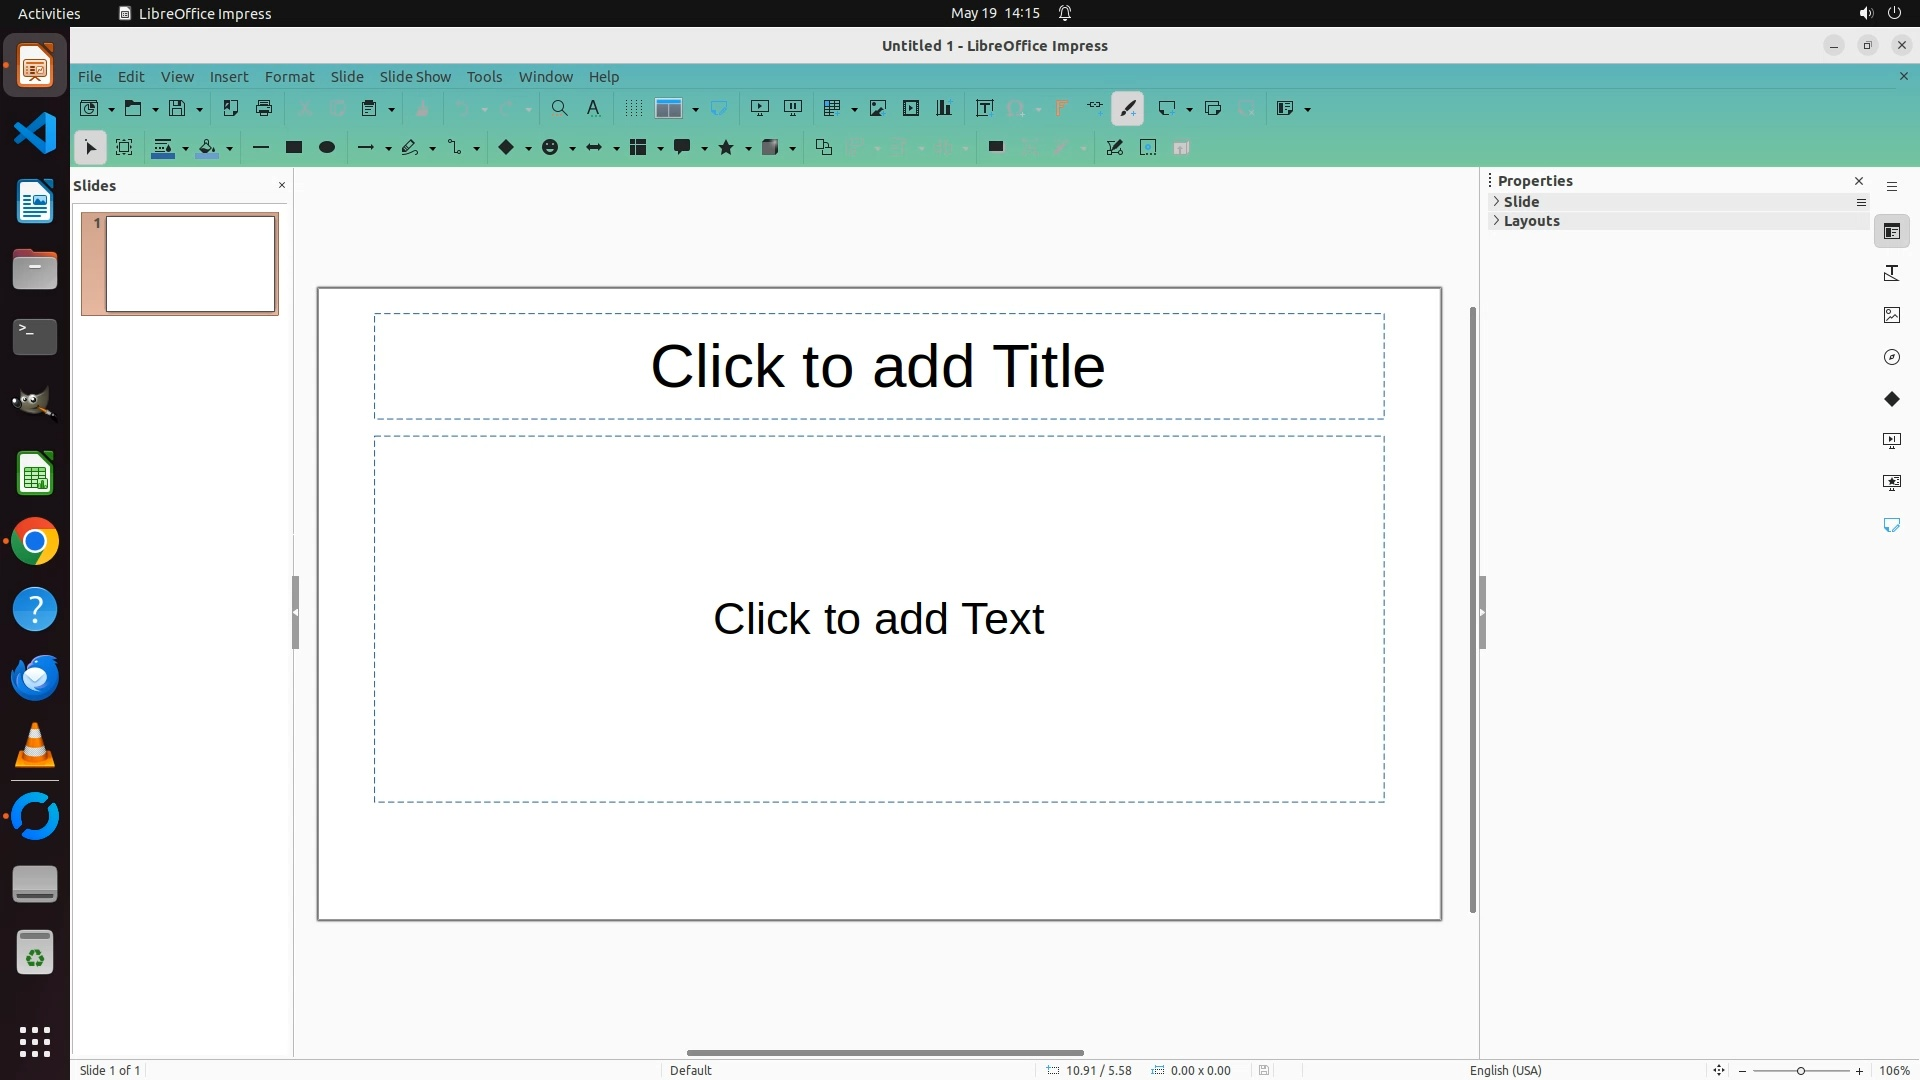Click 'Click to add Title' placeholder

(x=878, y=366)
